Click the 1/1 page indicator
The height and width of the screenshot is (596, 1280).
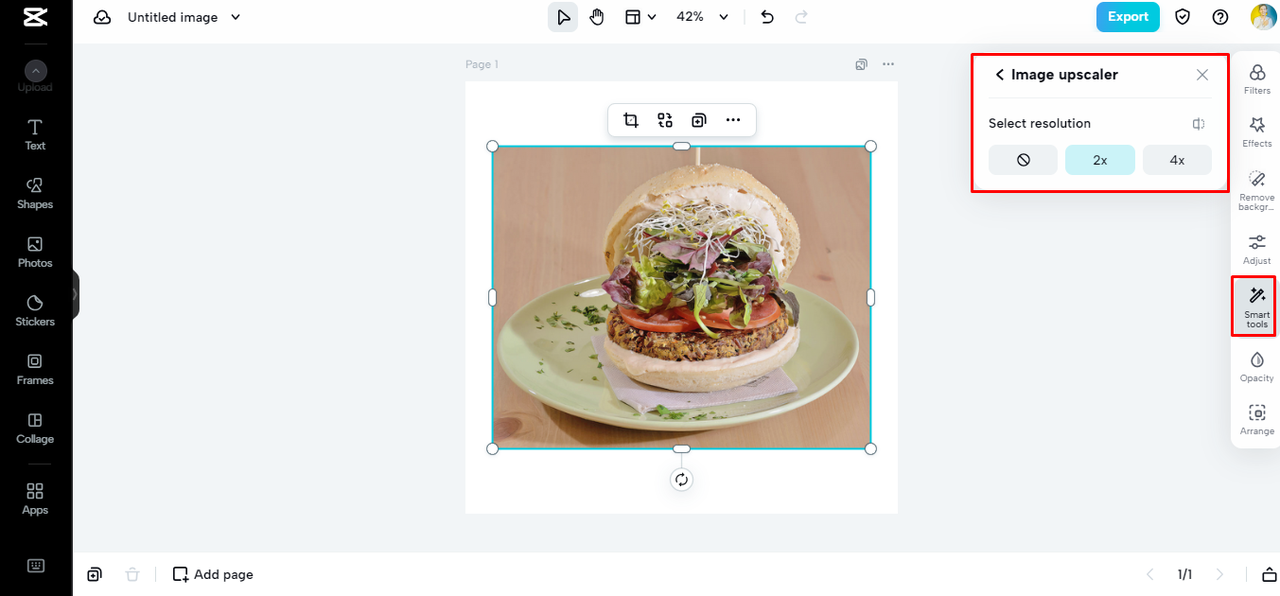point(1185,574)
